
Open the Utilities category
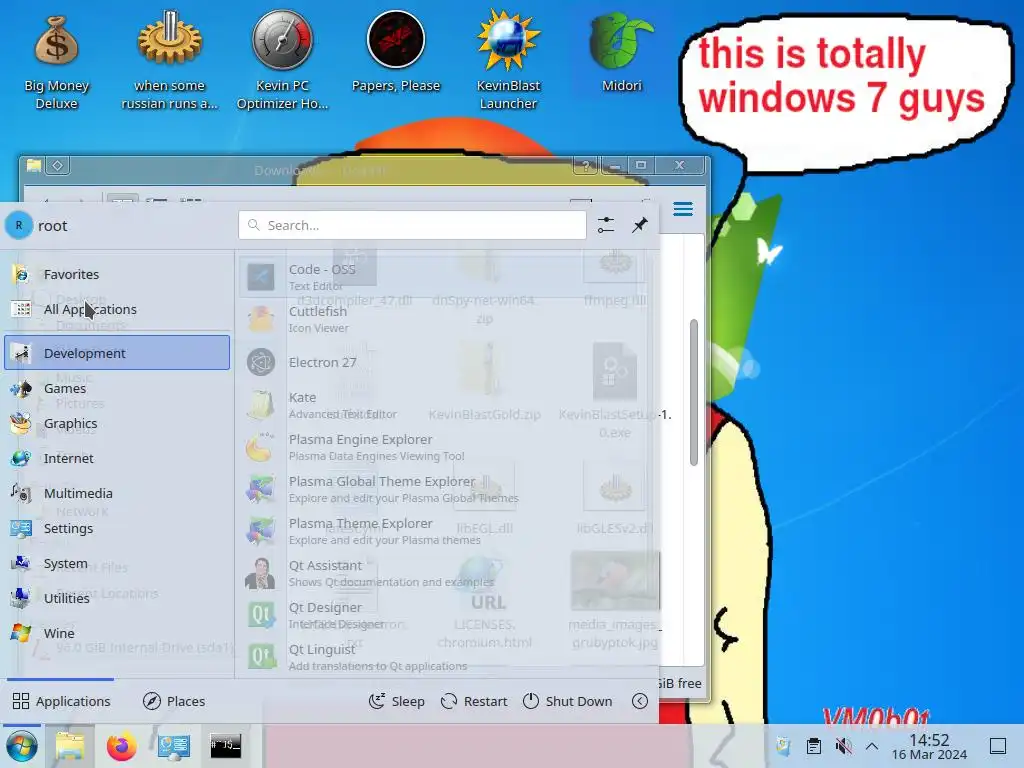coord(117,598)
